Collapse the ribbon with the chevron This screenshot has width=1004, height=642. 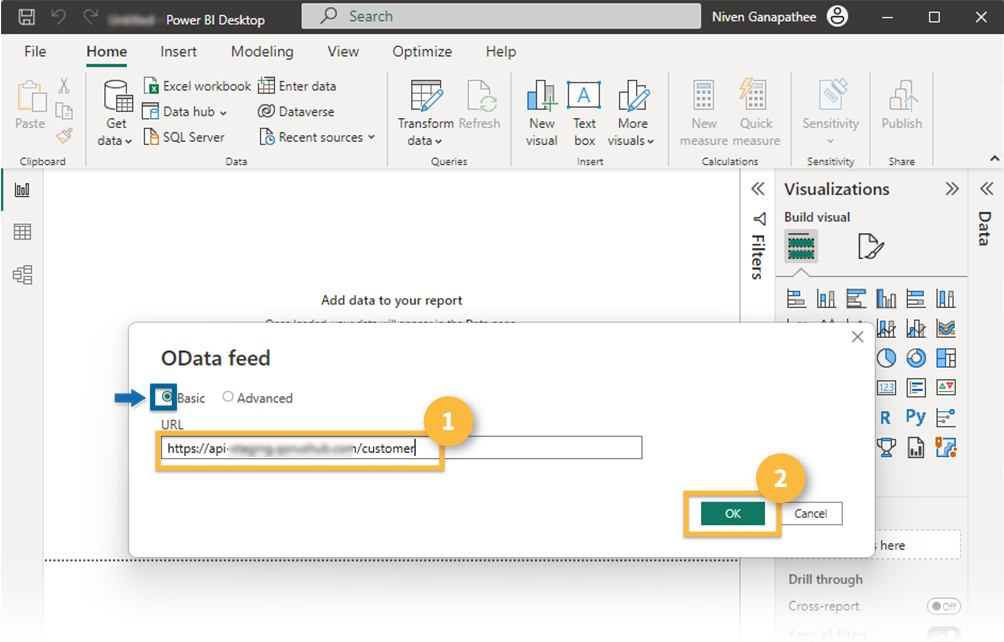click(994, 158)
